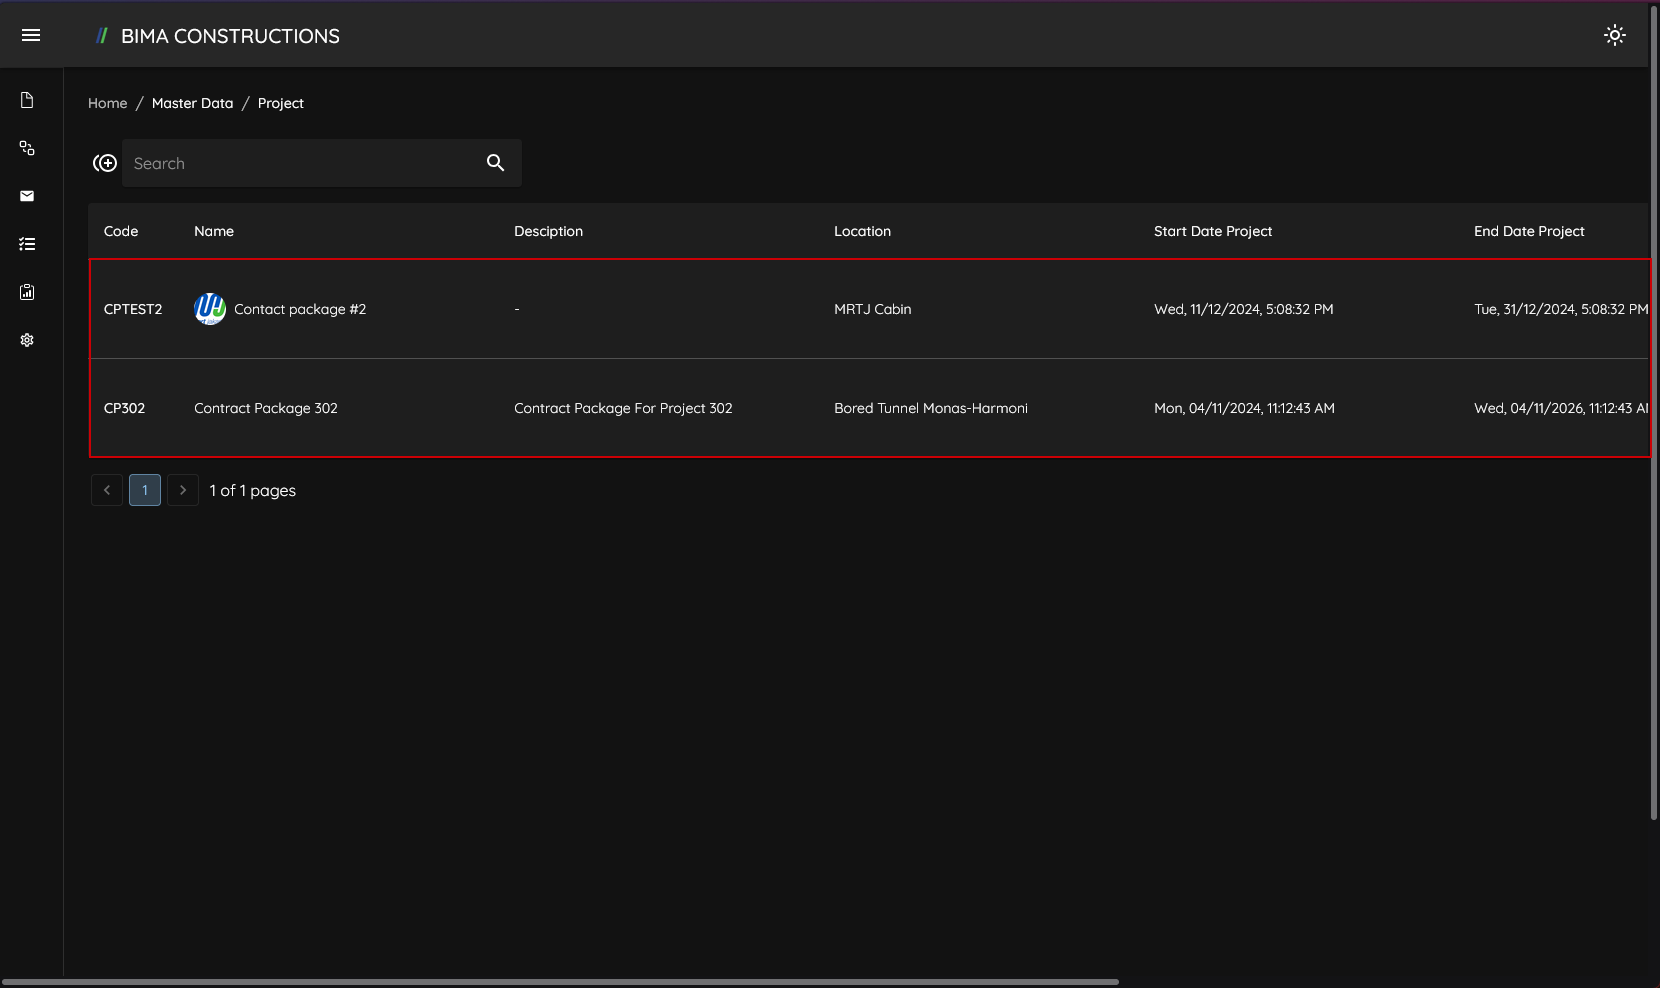Focus the Search input field

(300, 163)
